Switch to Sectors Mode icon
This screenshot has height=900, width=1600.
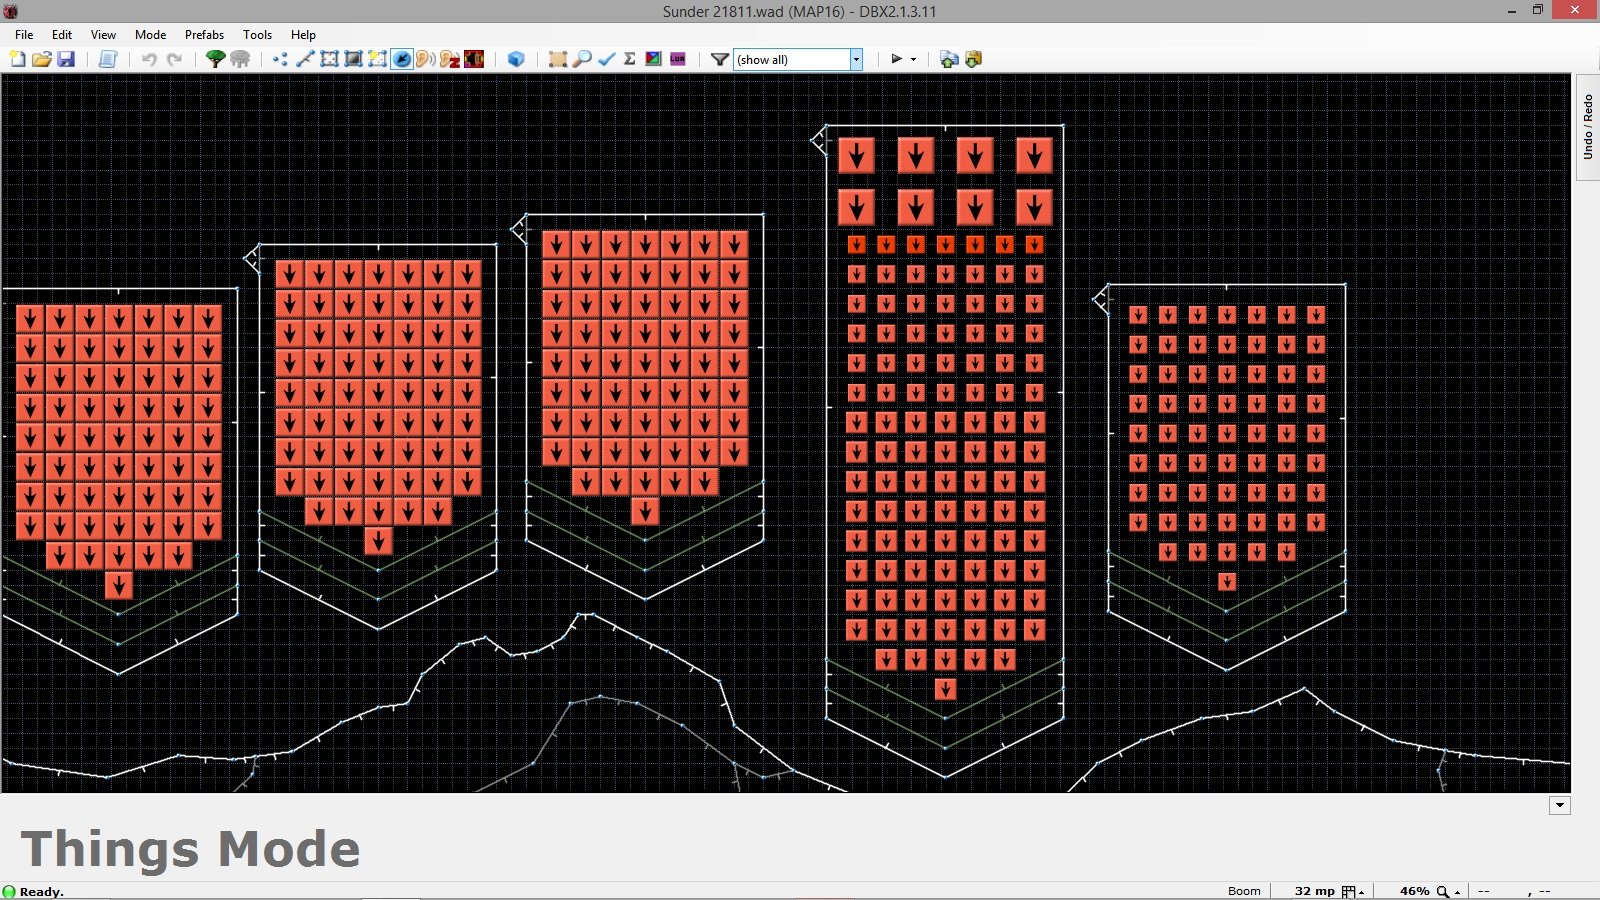click(329, 59)
